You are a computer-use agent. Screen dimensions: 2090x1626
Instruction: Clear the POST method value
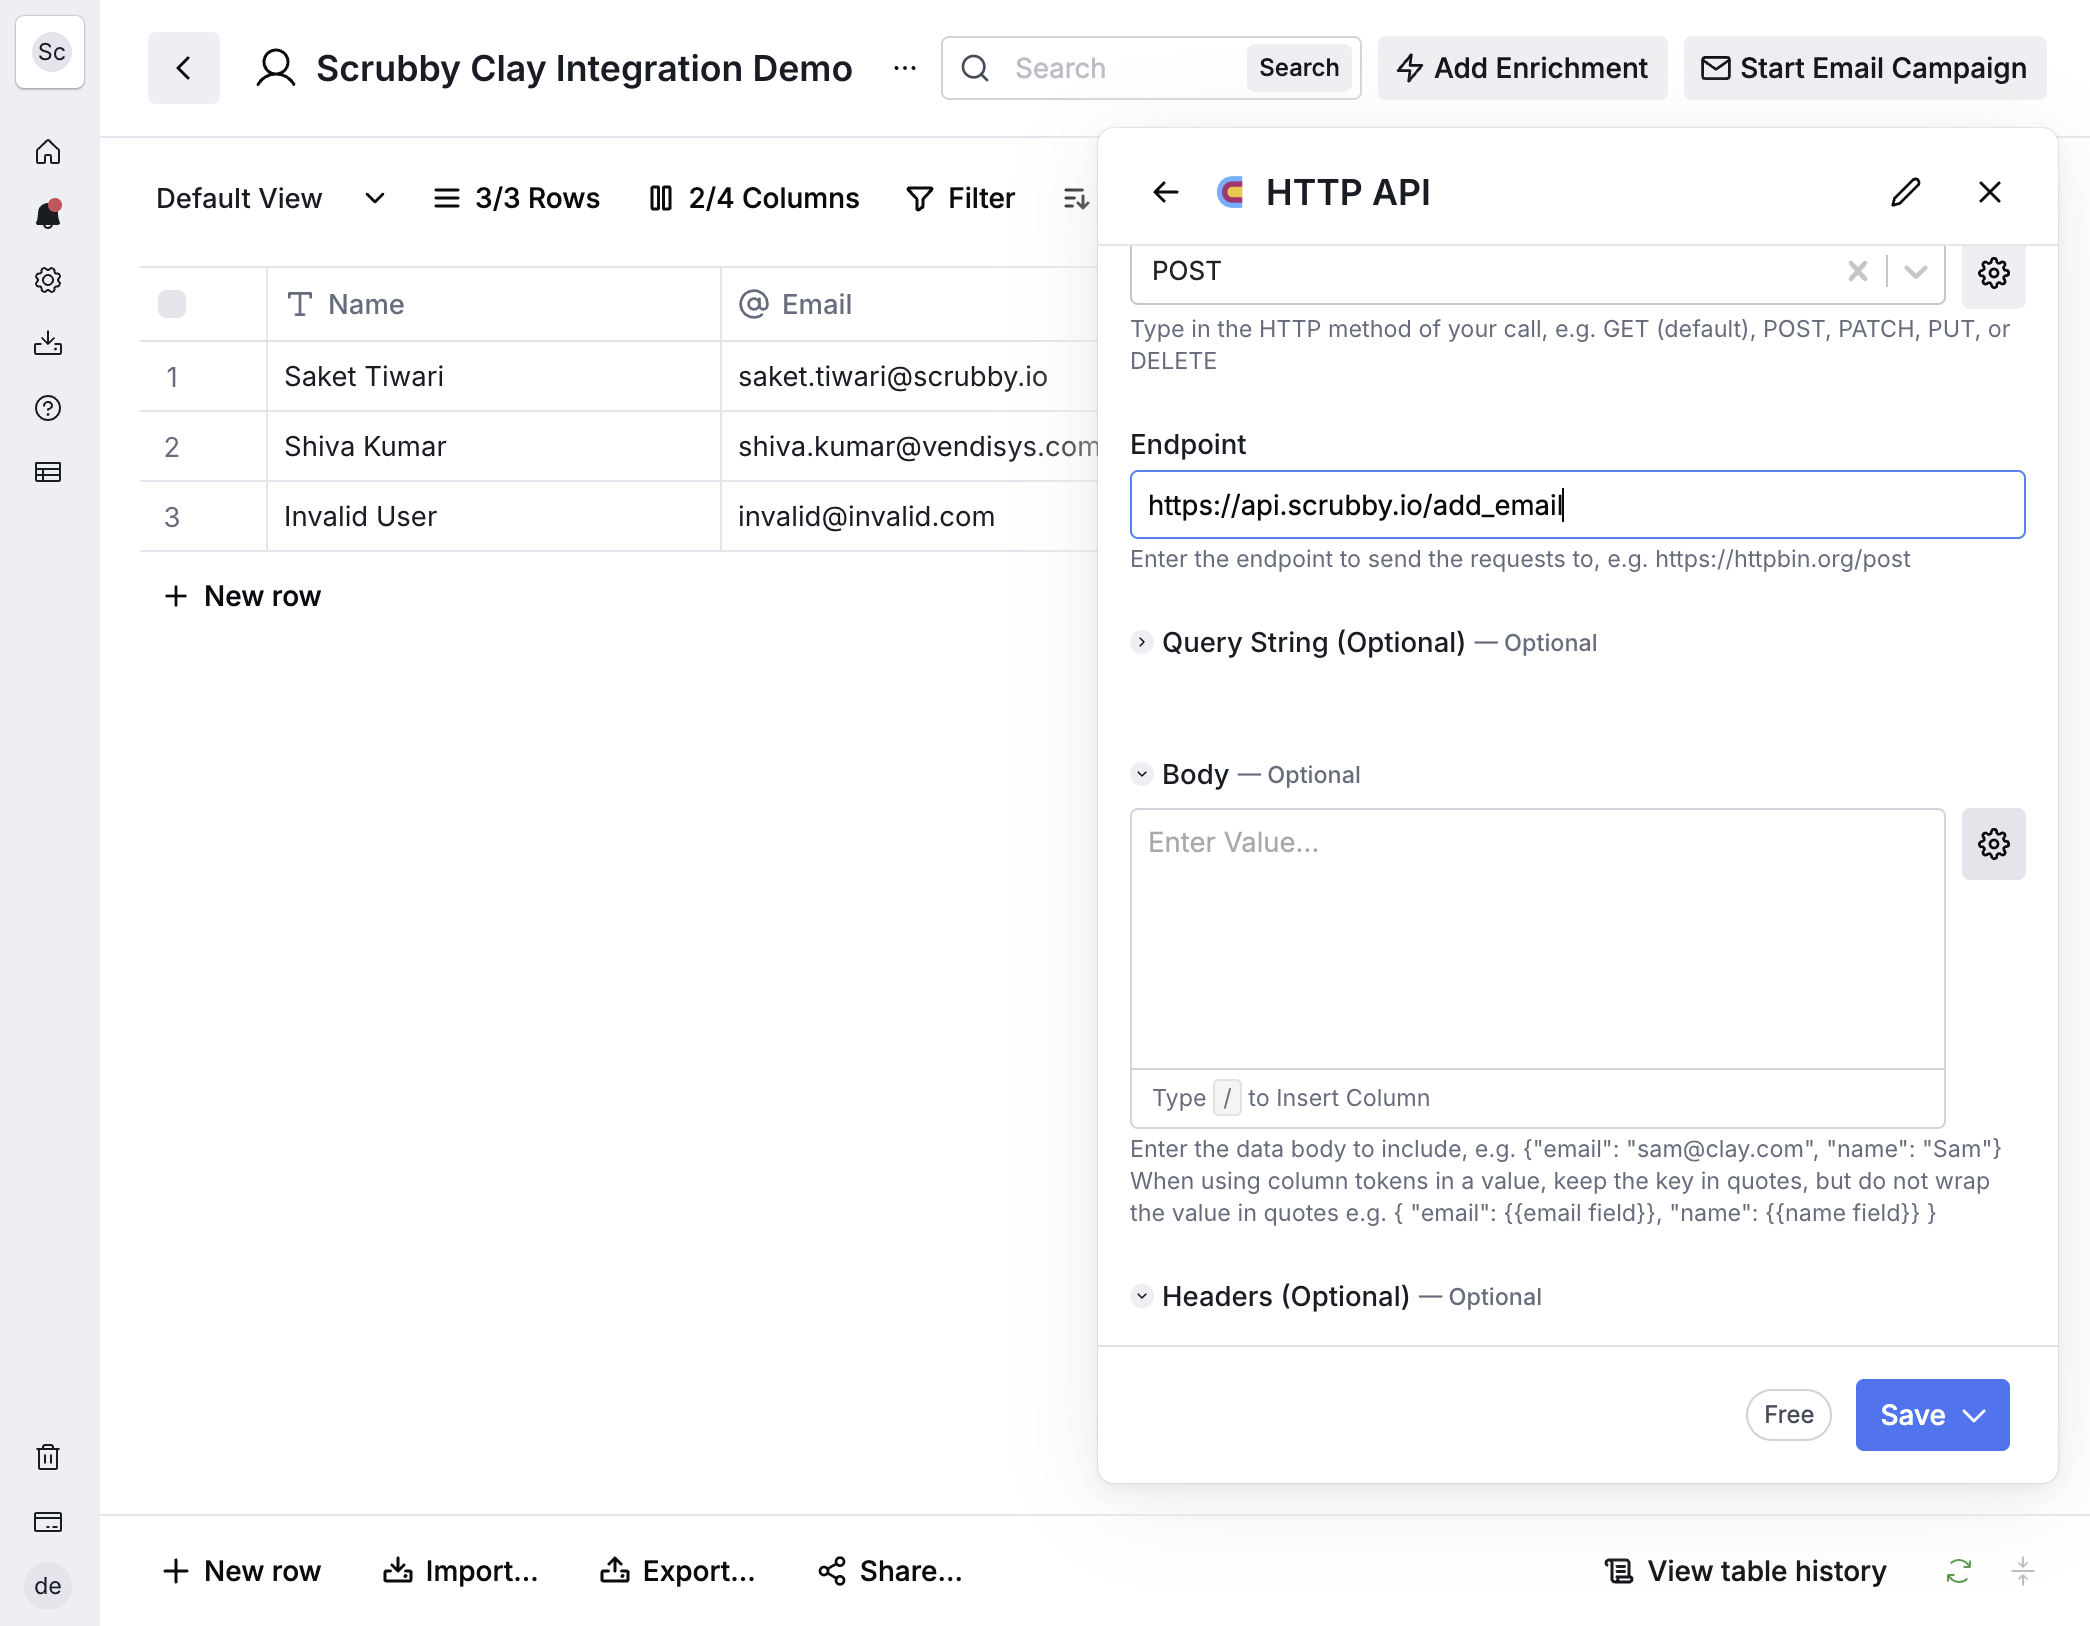pos(1858,271)
